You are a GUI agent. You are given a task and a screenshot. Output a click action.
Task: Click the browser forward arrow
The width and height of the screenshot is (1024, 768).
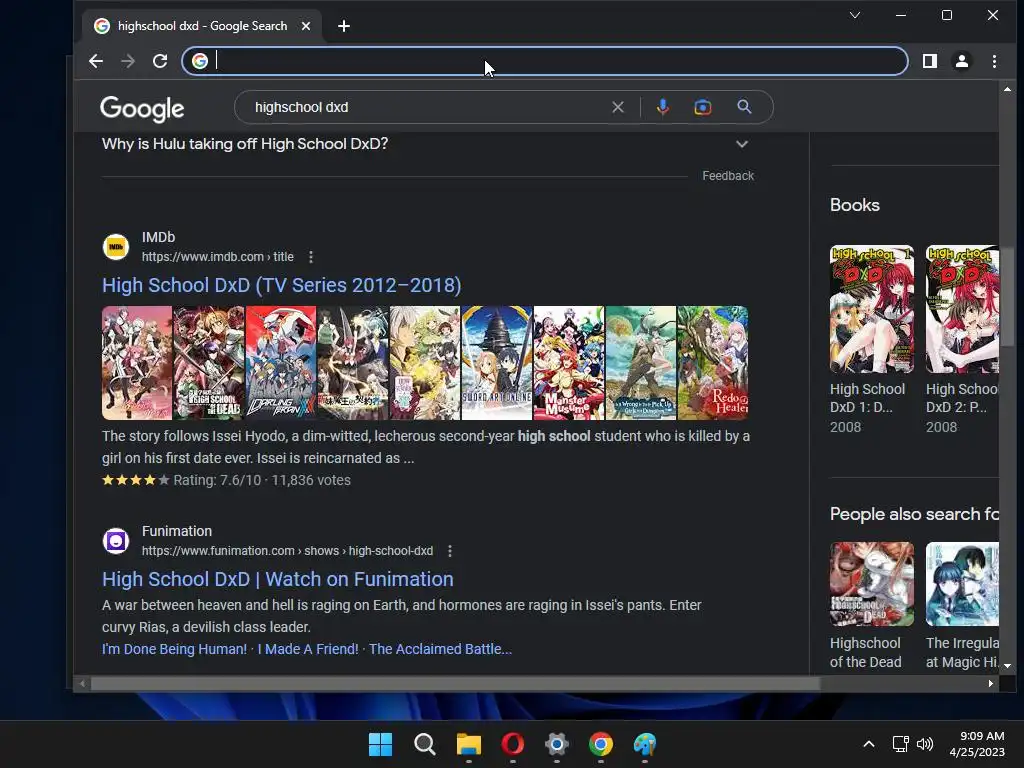(128, 61)
